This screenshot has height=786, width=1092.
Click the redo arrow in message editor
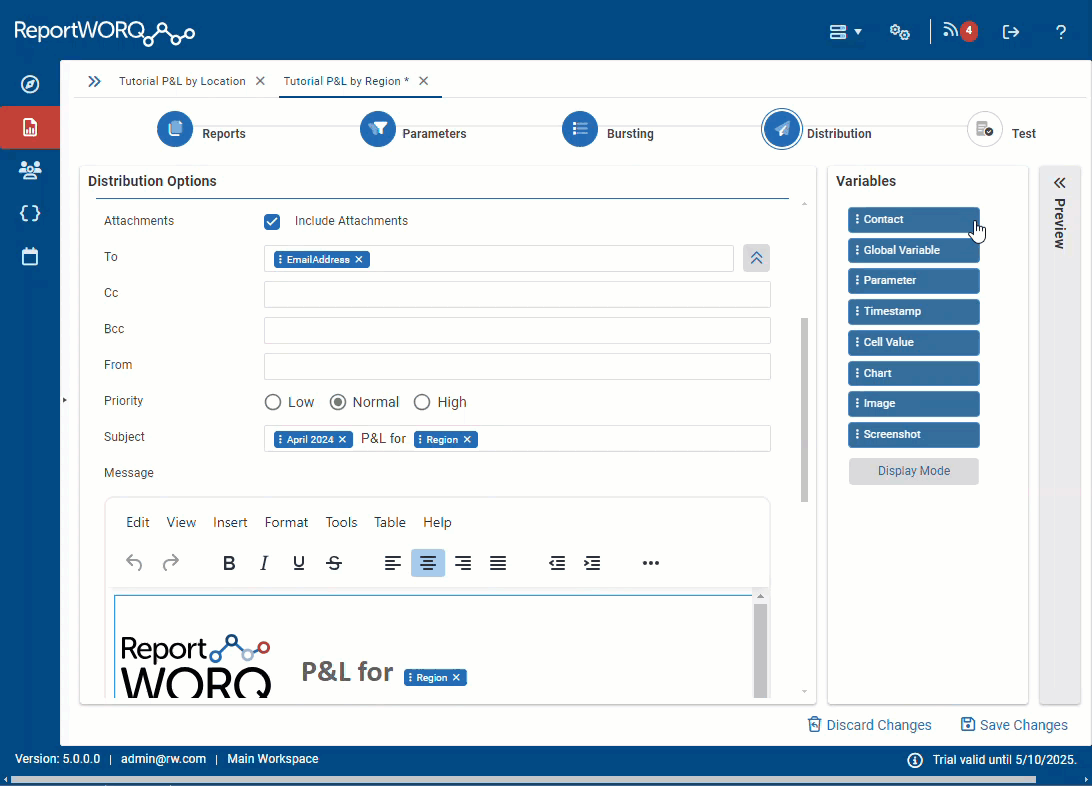pyautogui.click(x=171, y=563)
